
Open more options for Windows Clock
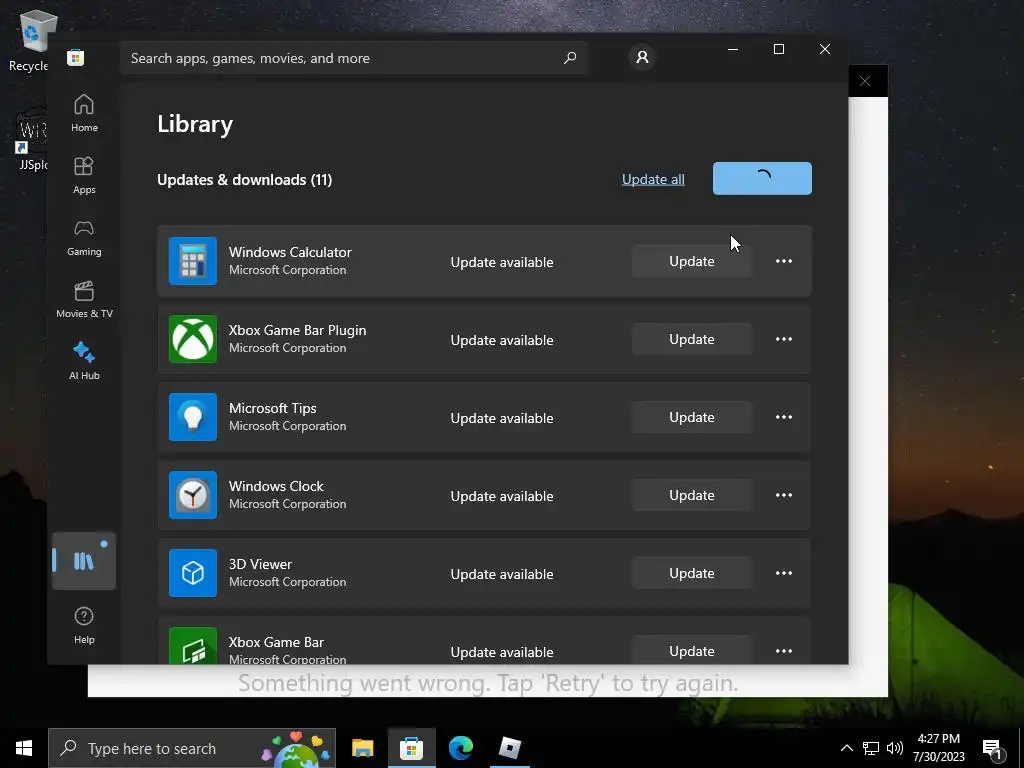tap(784, 495)
